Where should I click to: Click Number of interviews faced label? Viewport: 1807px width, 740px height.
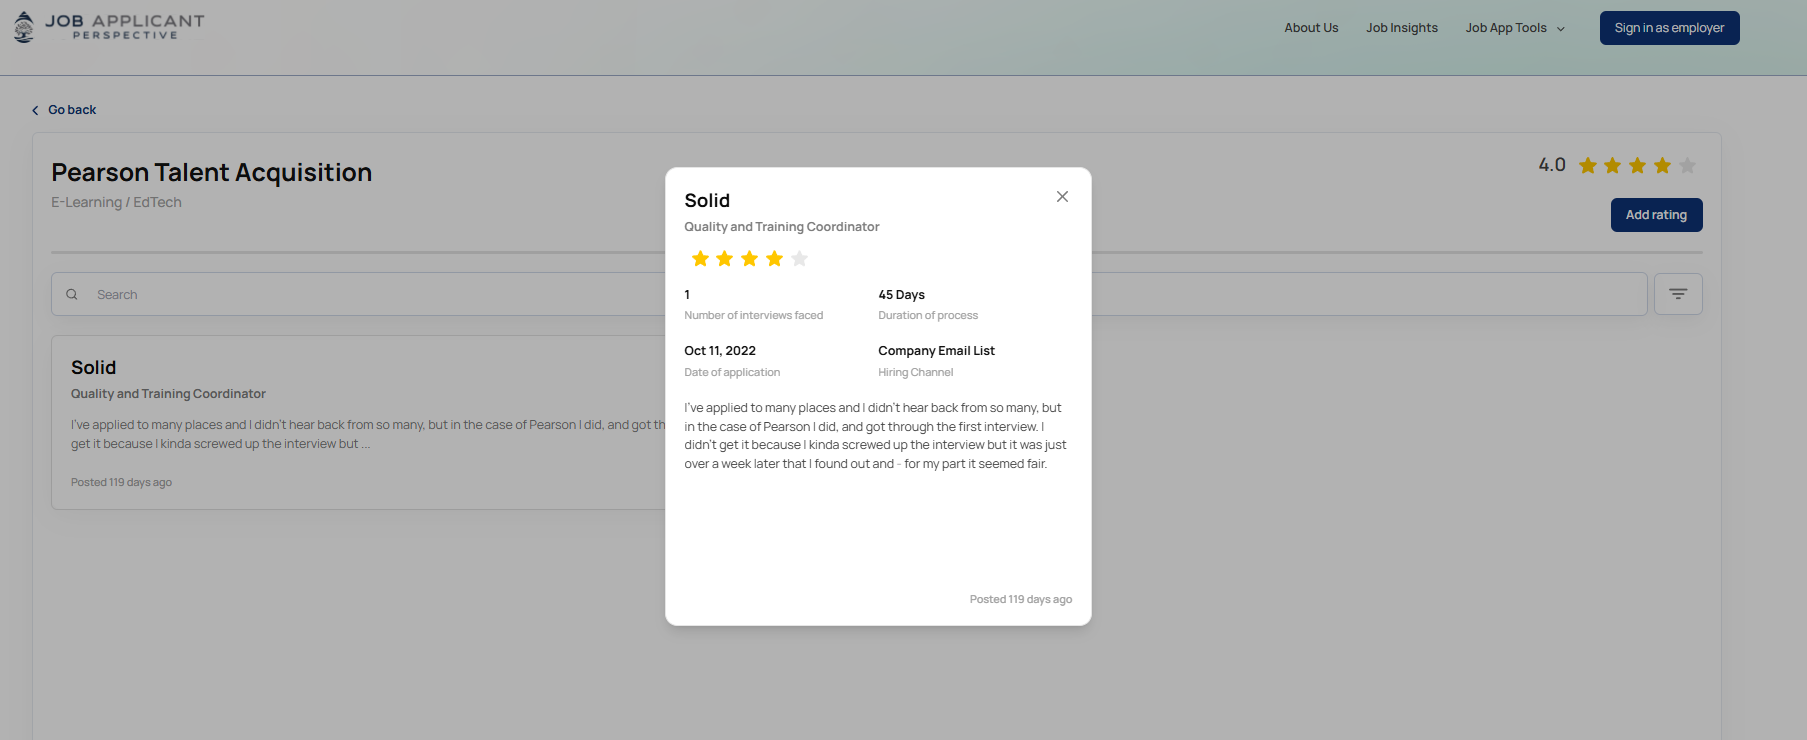click(x=754, y=316)
